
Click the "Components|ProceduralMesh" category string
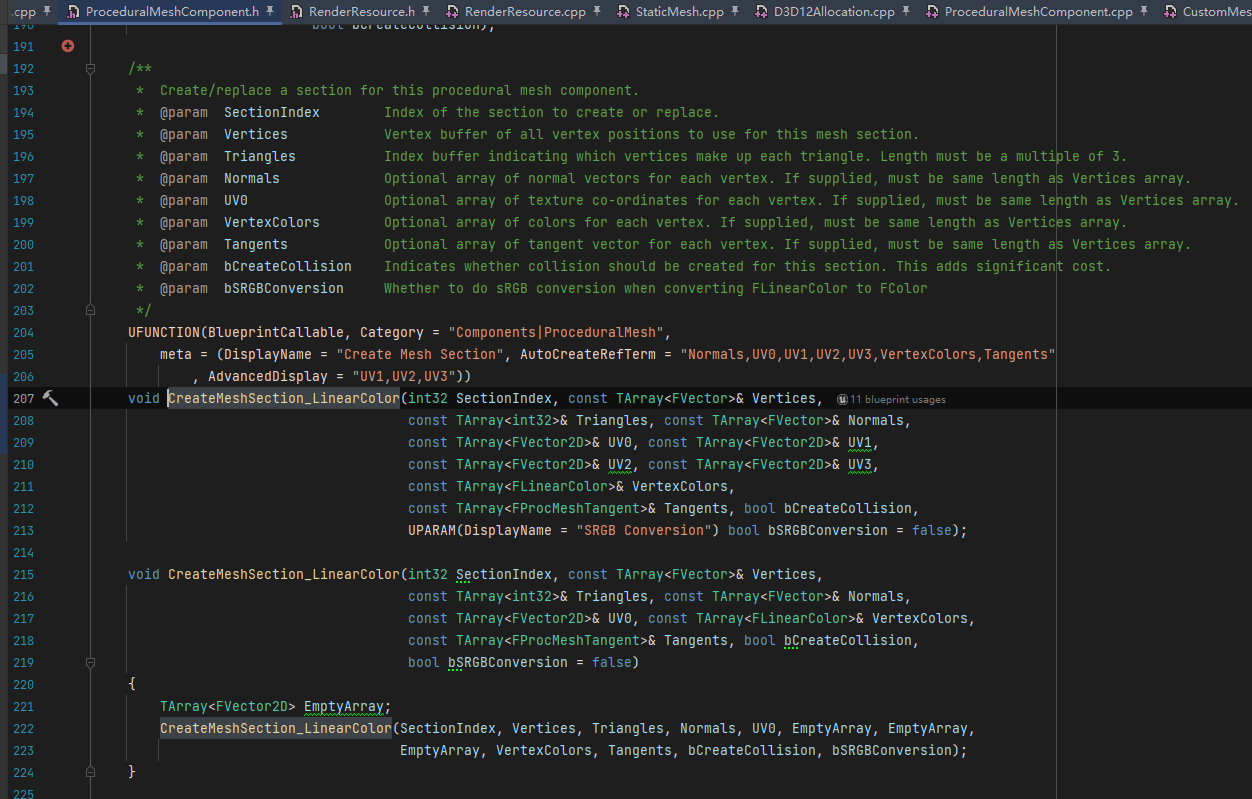(556, 332)
